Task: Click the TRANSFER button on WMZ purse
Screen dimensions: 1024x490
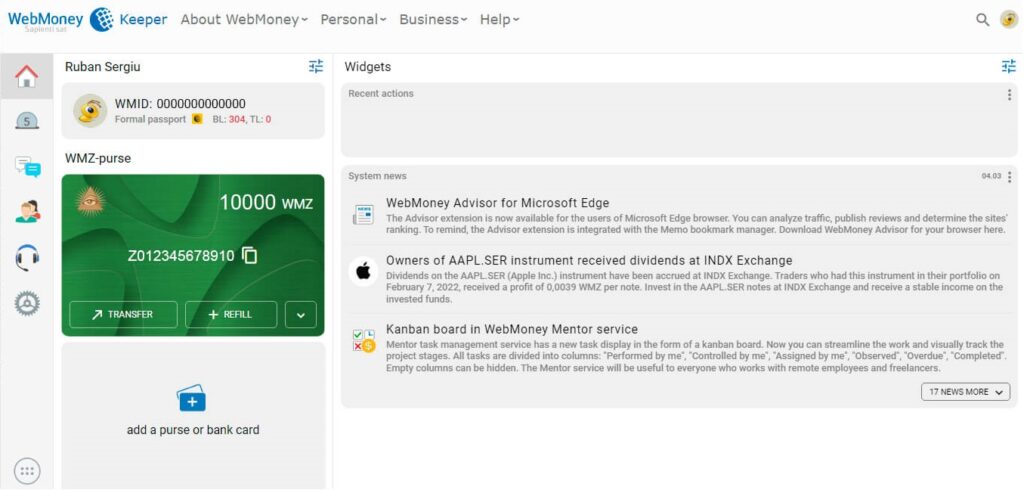Action: point(123,315)
